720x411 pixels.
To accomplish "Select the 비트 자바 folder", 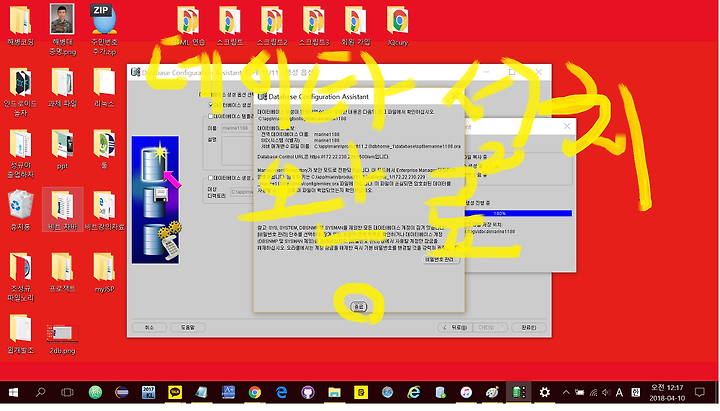I will pos(62,210).
